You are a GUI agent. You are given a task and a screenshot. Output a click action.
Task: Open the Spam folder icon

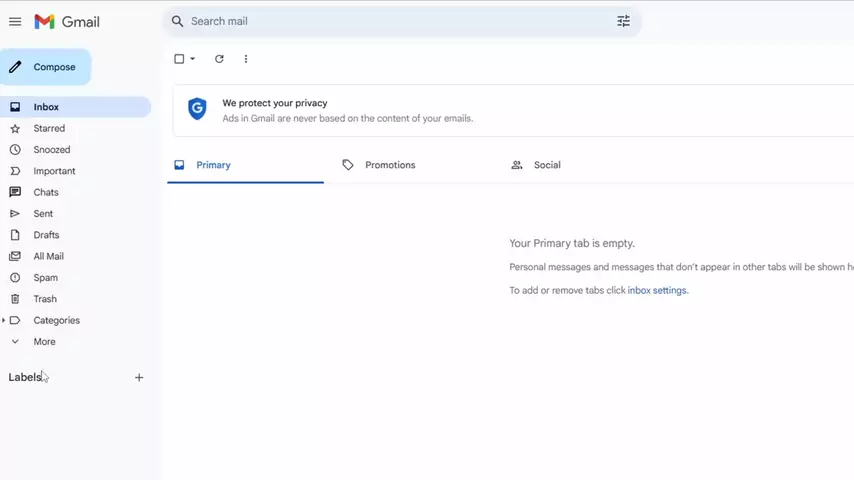coord(15,278)
